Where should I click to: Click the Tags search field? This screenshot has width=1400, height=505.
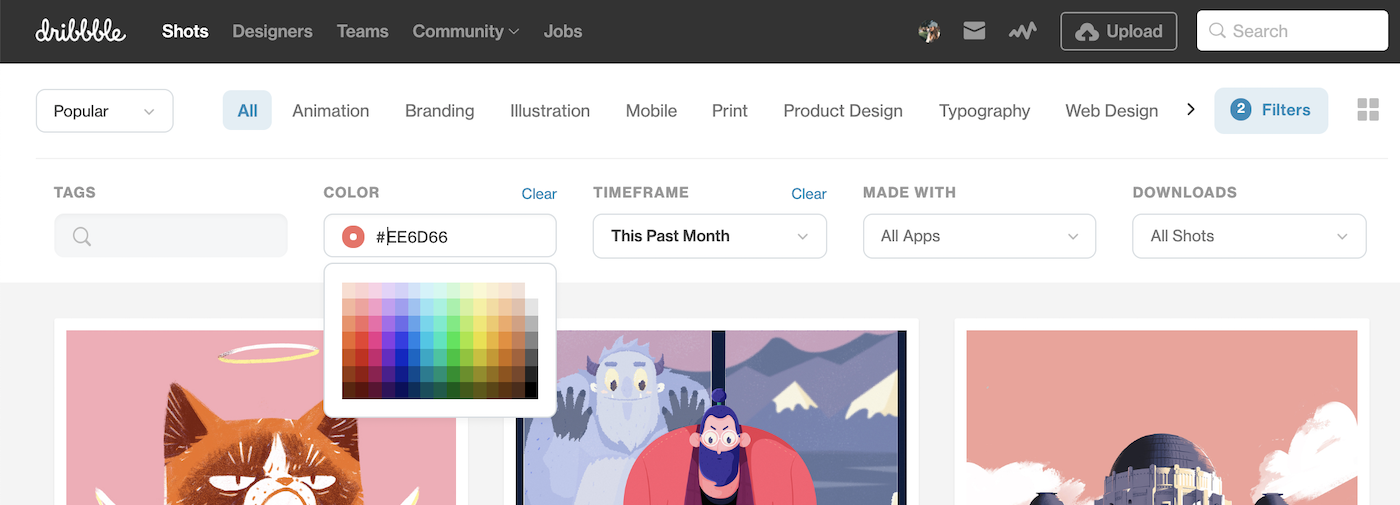click(171, 236)
